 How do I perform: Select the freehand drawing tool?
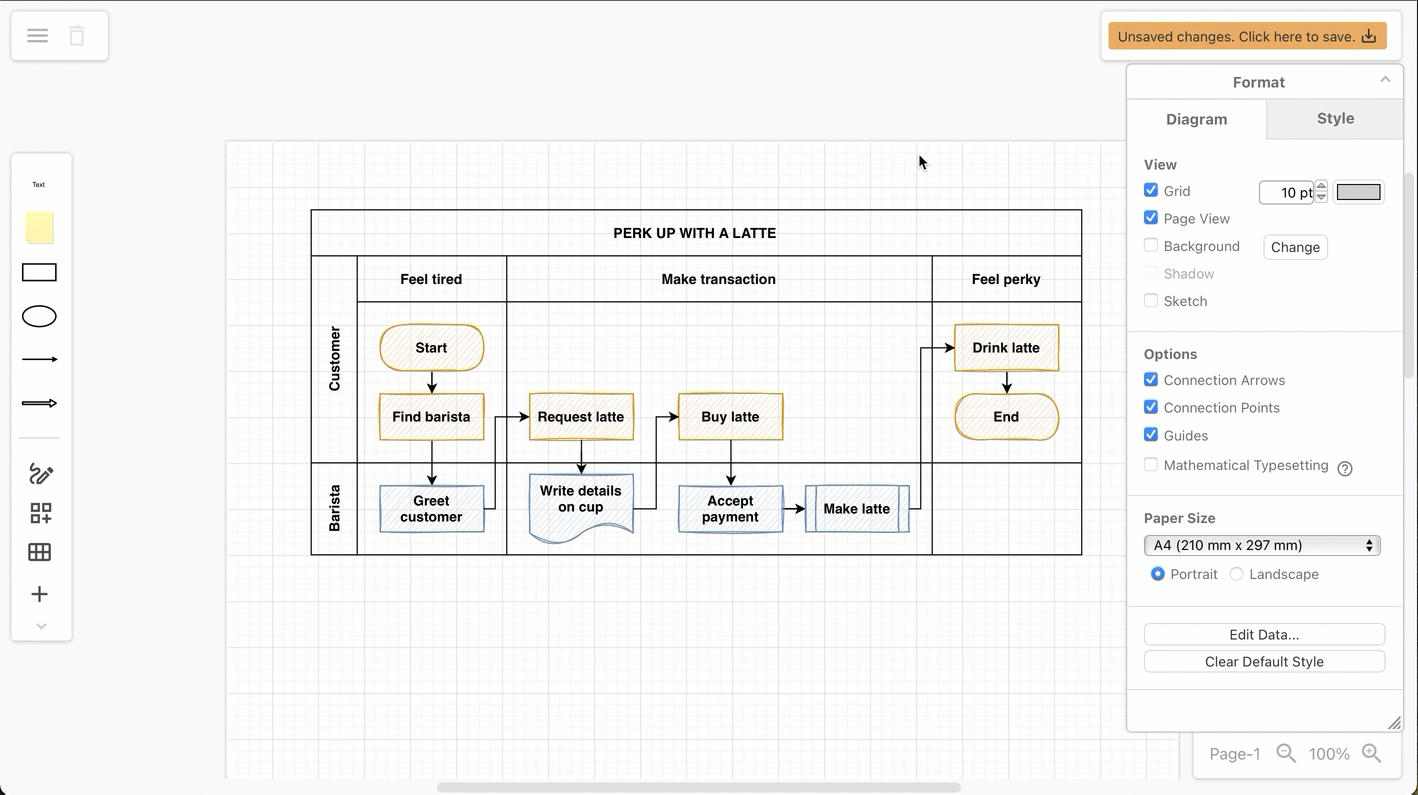(39, 473)
